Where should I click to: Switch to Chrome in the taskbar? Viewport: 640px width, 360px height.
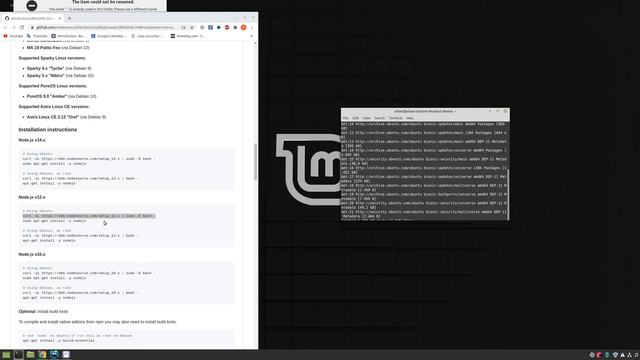pos(42,355)
